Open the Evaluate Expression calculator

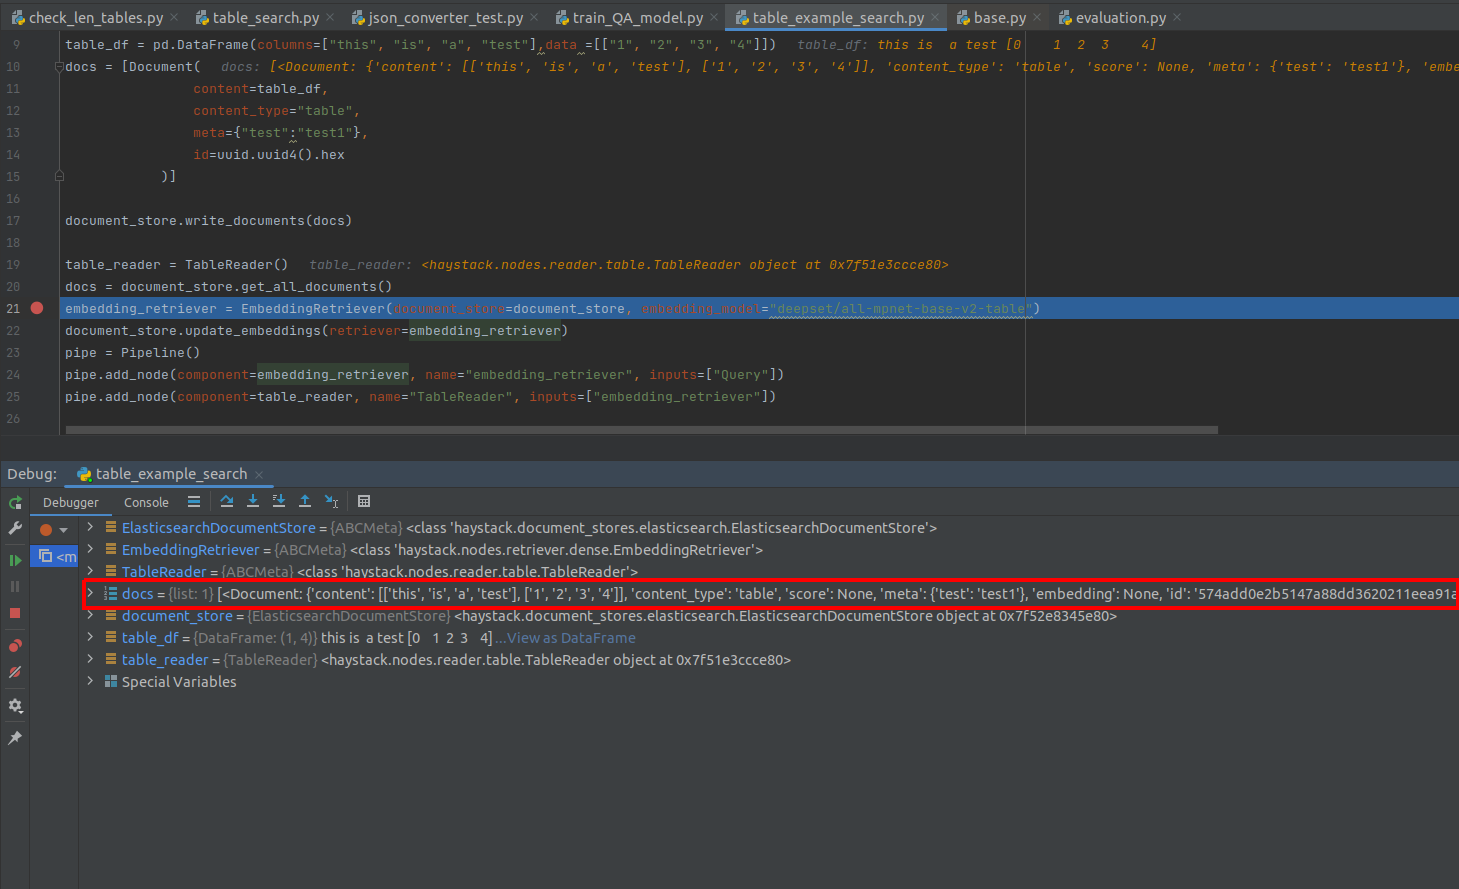pyautogui.click(x=364, y=501)
